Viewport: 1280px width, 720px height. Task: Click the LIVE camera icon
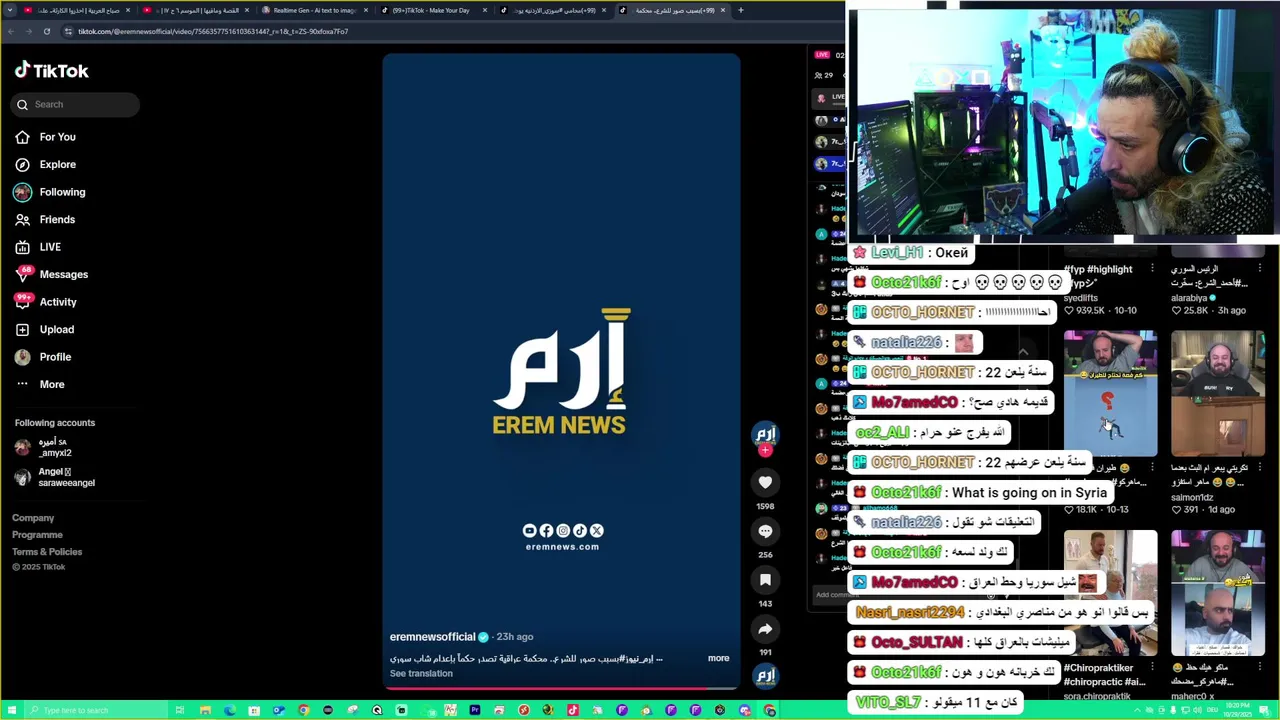pos(22,247)
